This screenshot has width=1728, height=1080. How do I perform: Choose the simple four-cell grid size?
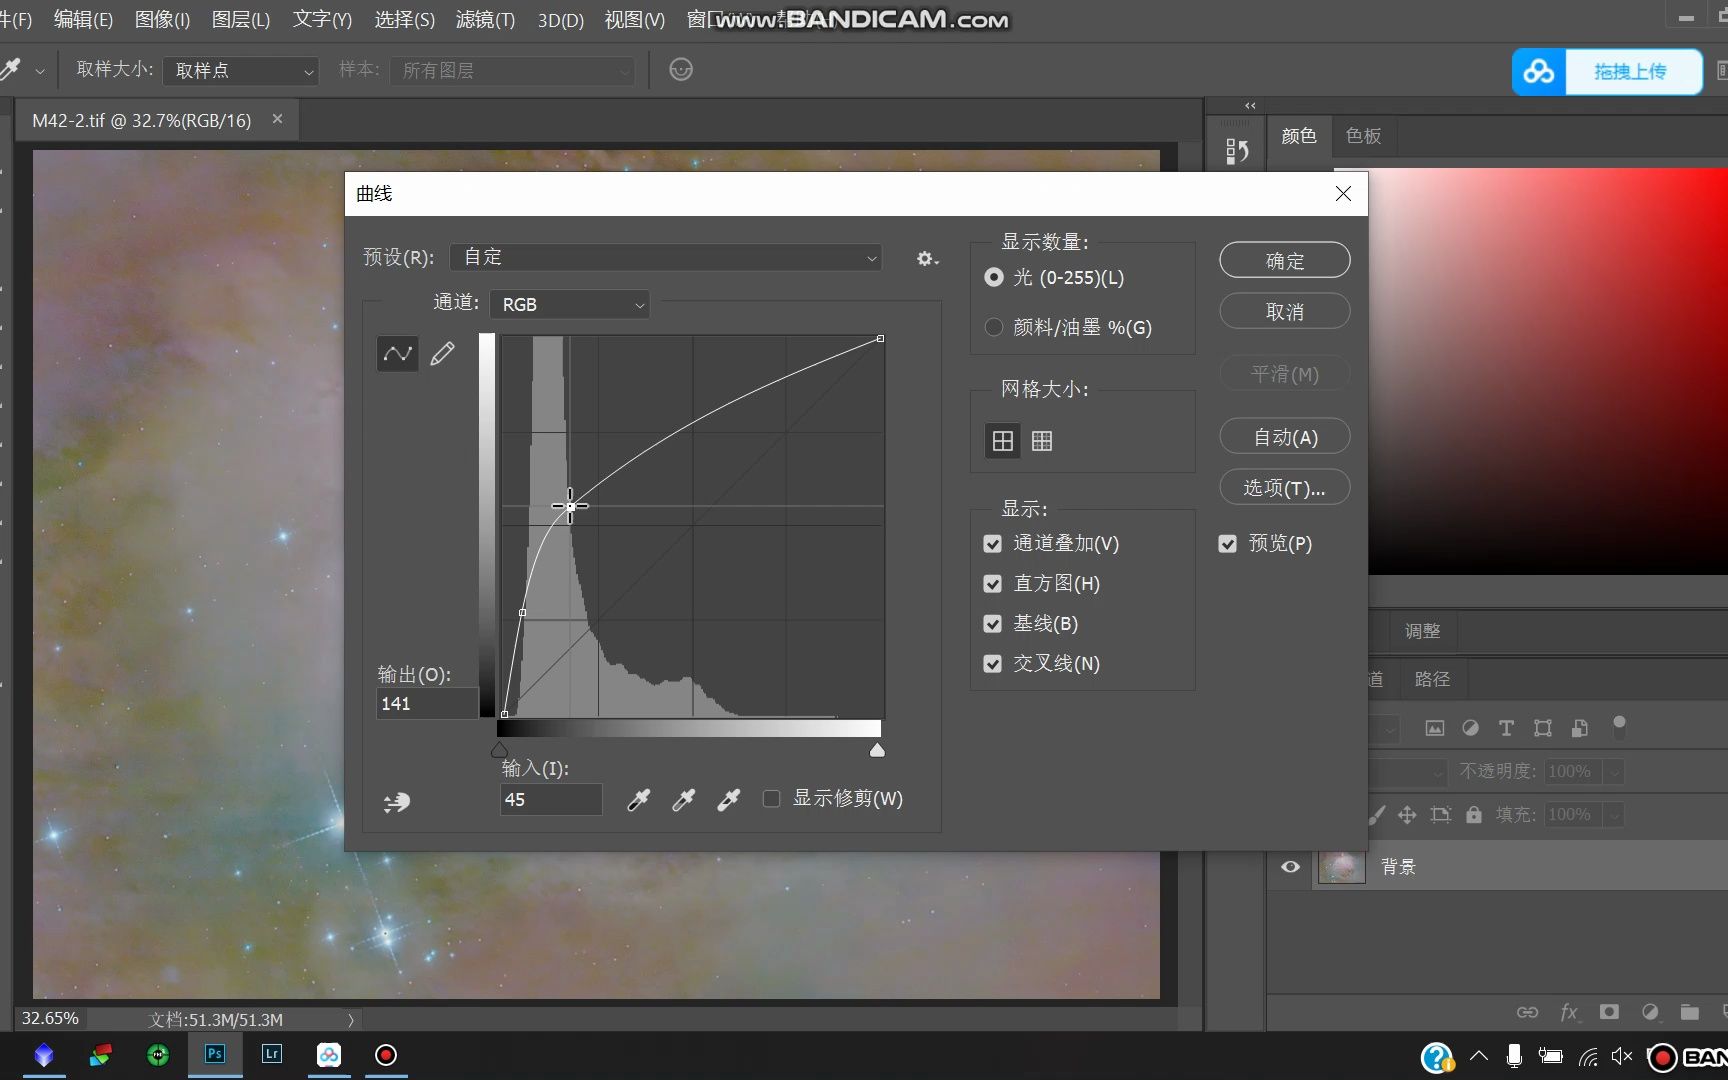click(1002, 440)
